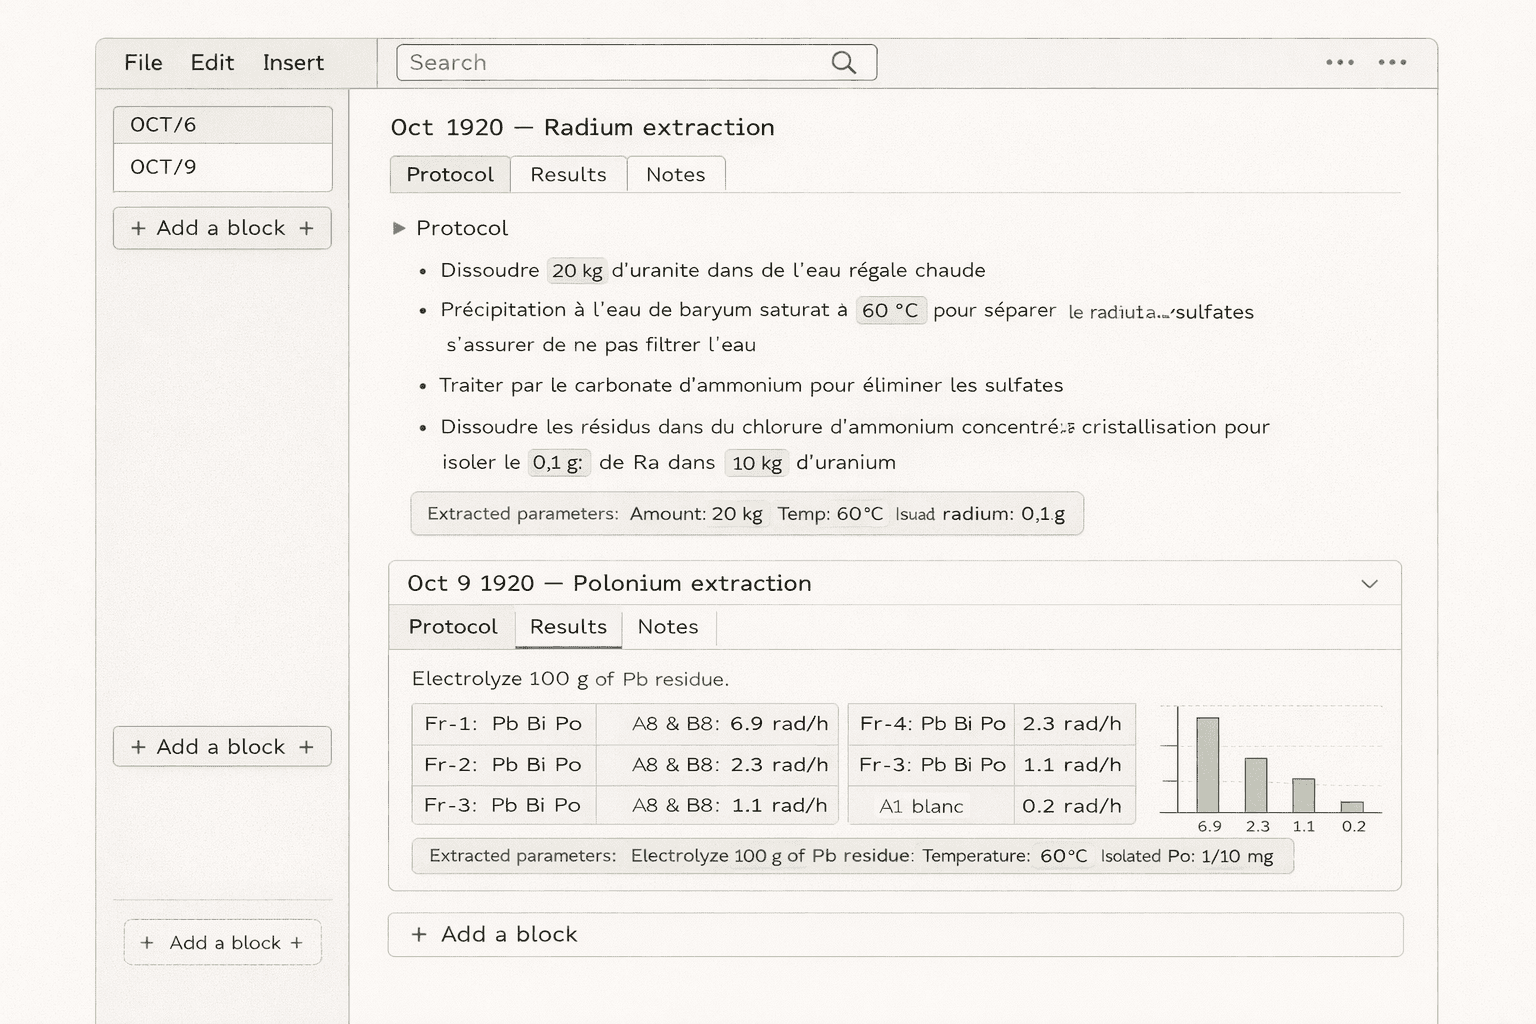Expand the Oct 9 1920 Polonium extraction header
Viewport: 1536px width, 1024px height.
click(609, 583)
